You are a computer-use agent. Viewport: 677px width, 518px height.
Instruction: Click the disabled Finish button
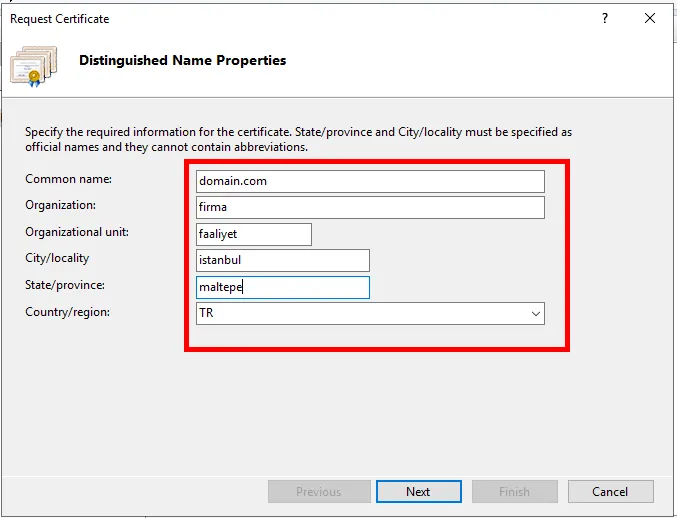pyautogui.click(x=514, y=491)
